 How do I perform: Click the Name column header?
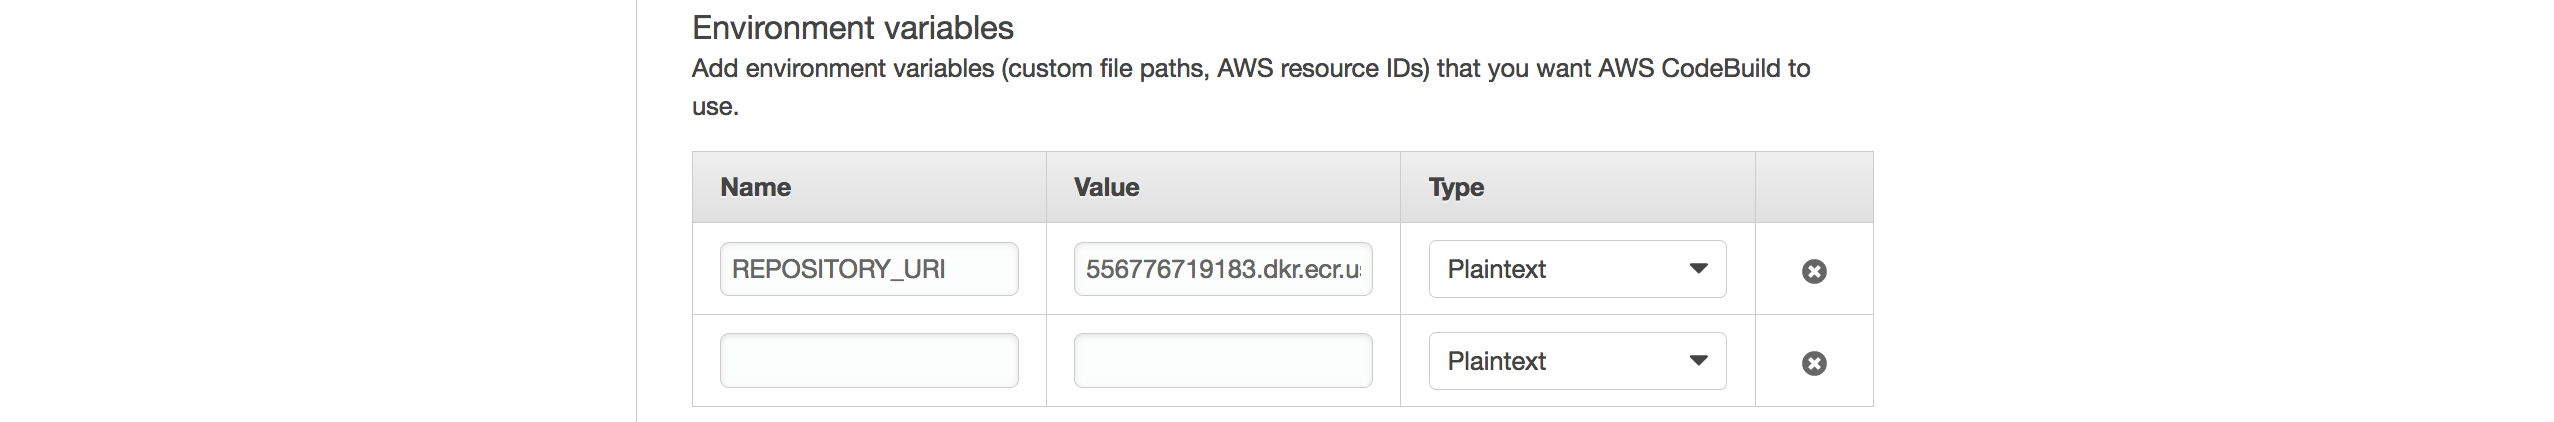756,187
